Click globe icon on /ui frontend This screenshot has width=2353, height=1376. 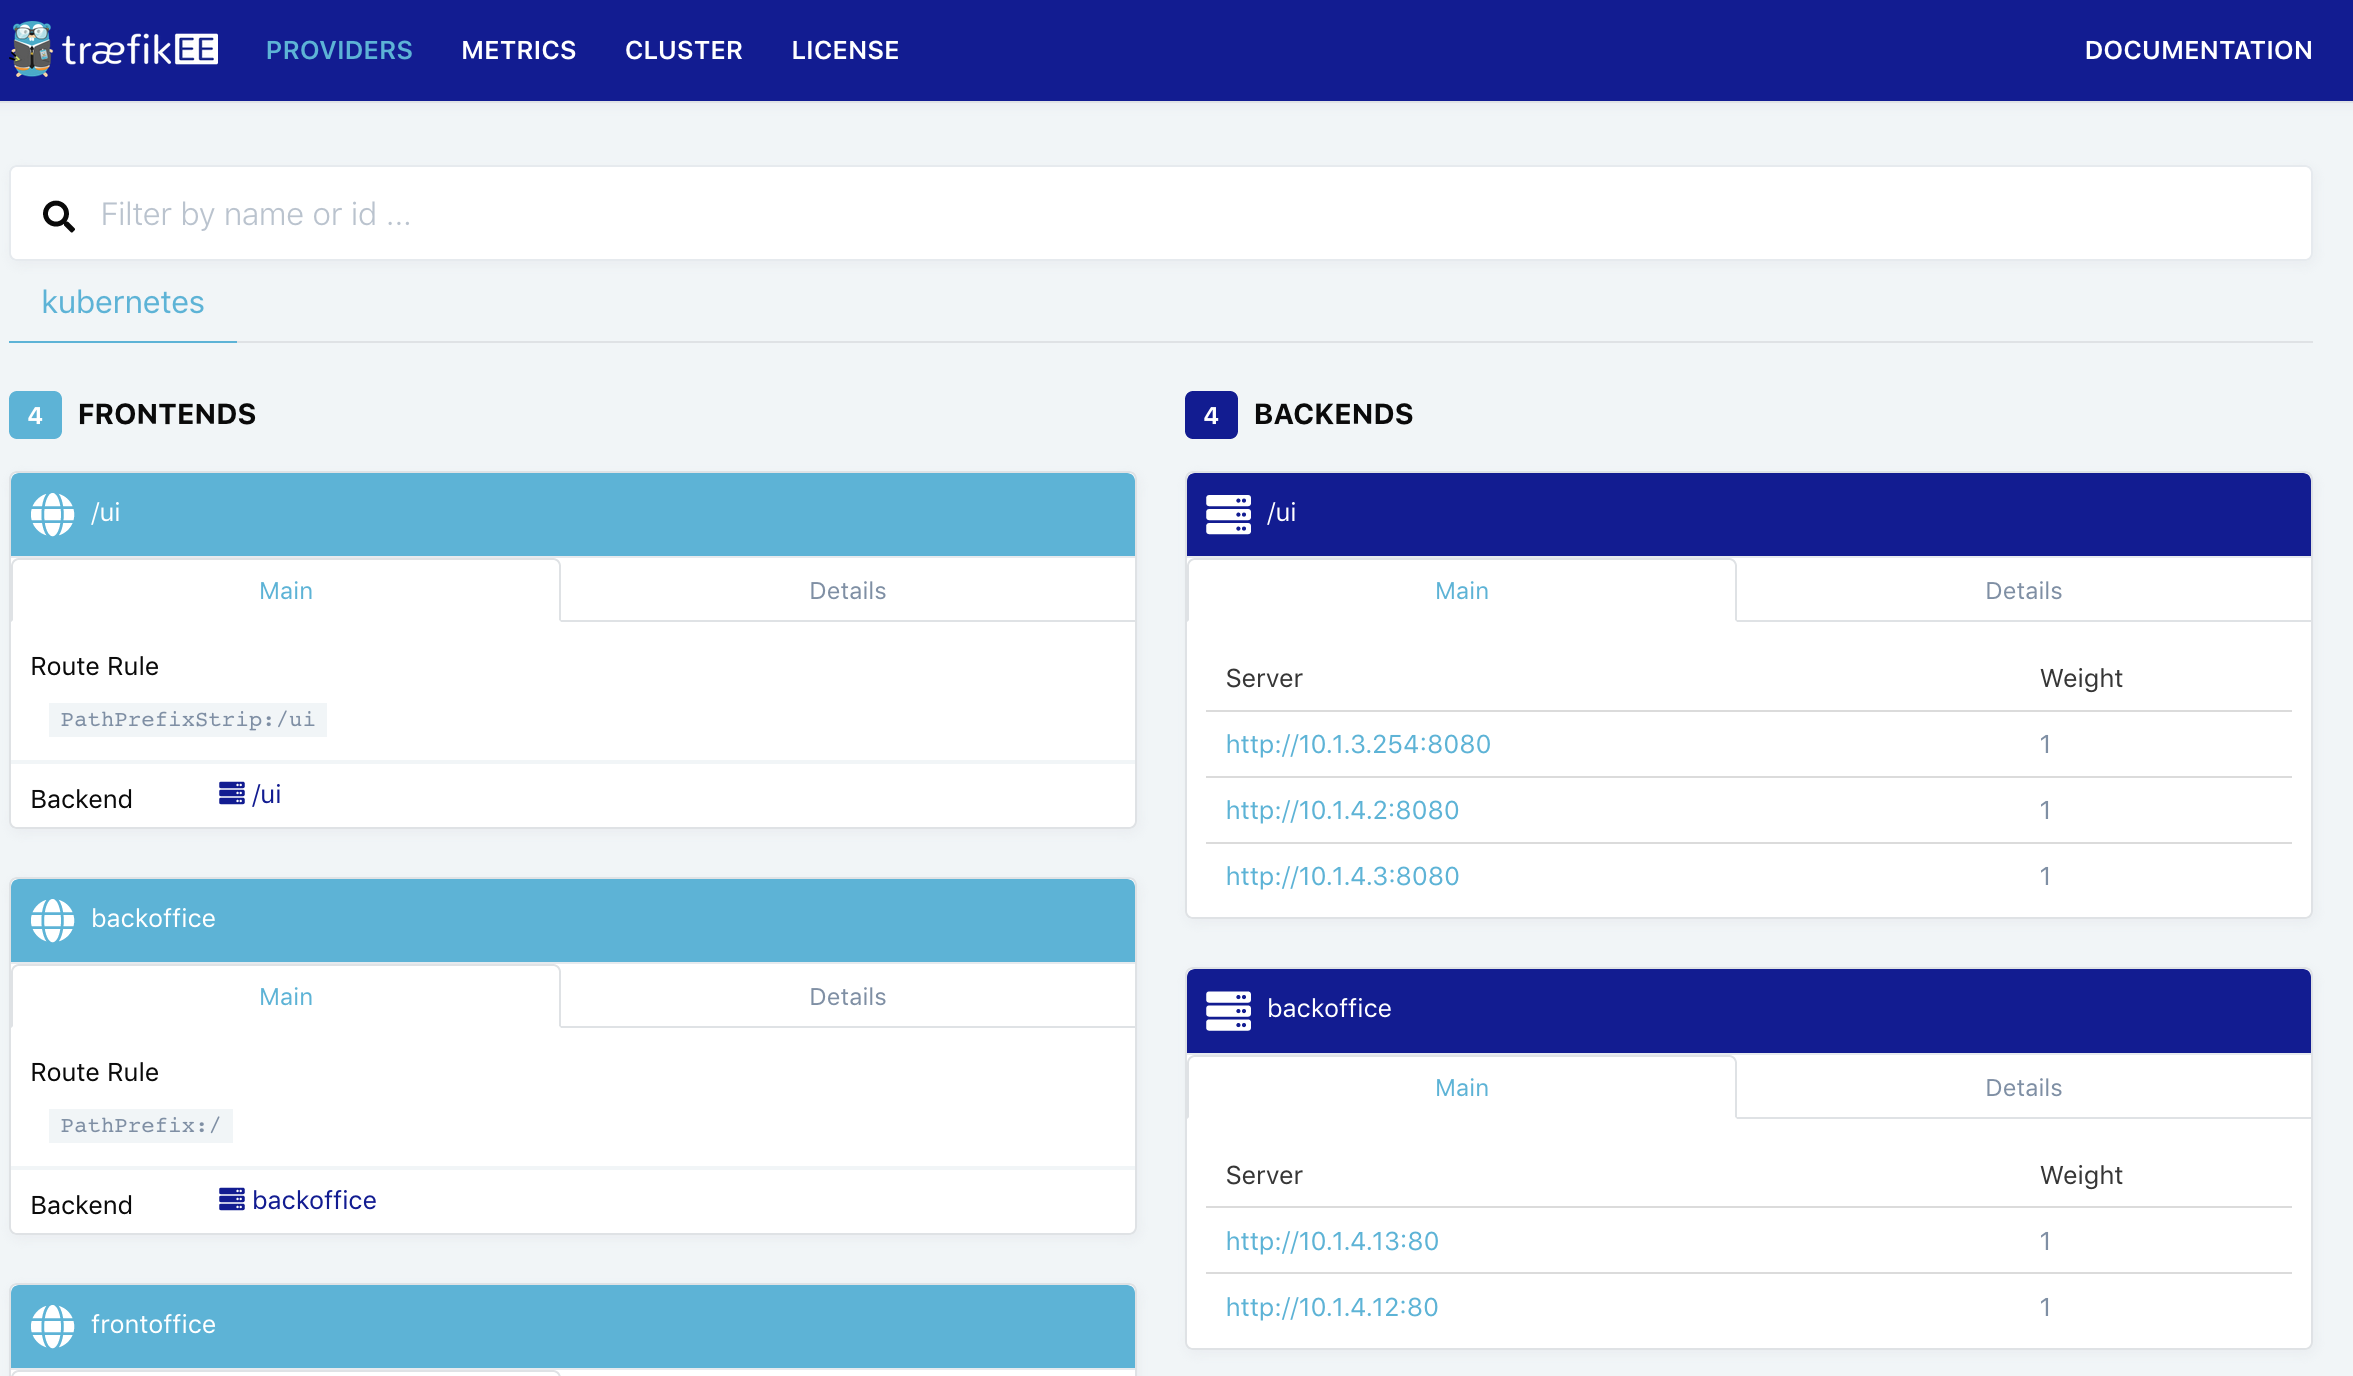(52, 514)
